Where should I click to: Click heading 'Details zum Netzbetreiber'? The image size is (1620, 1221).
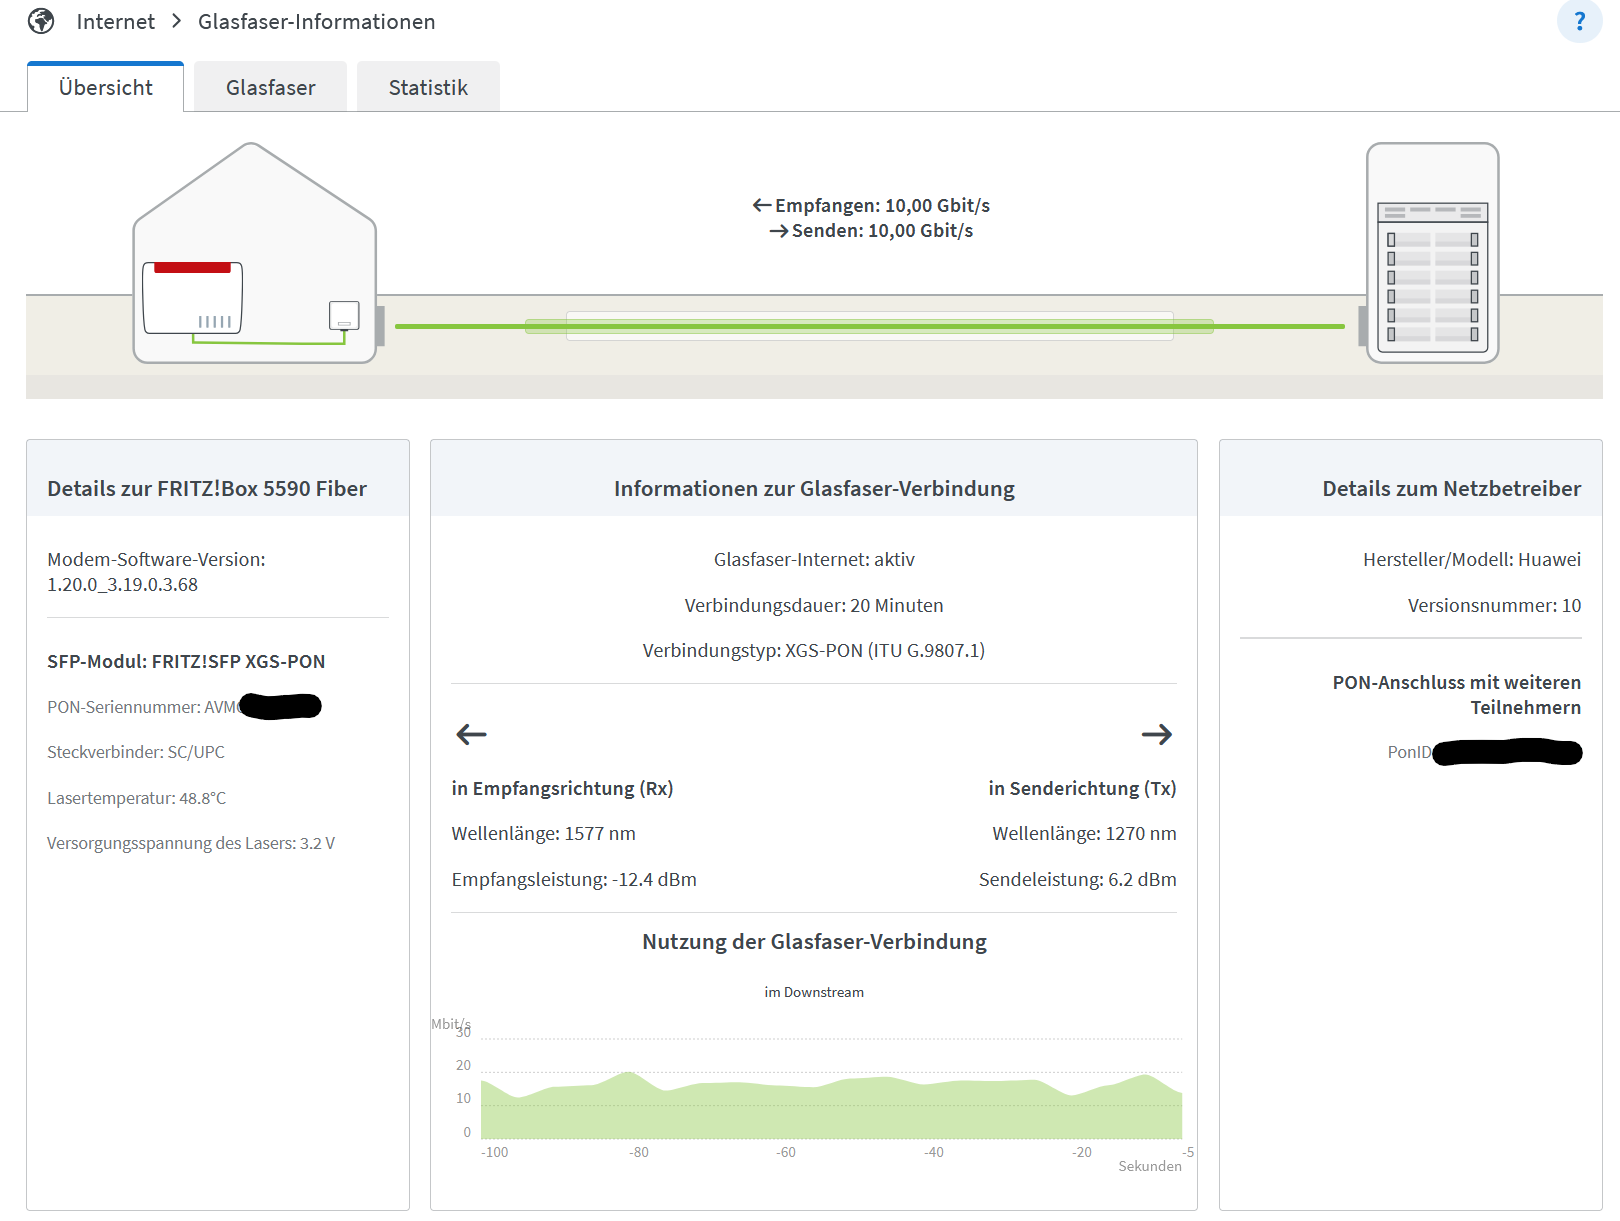coord(1452,488)
